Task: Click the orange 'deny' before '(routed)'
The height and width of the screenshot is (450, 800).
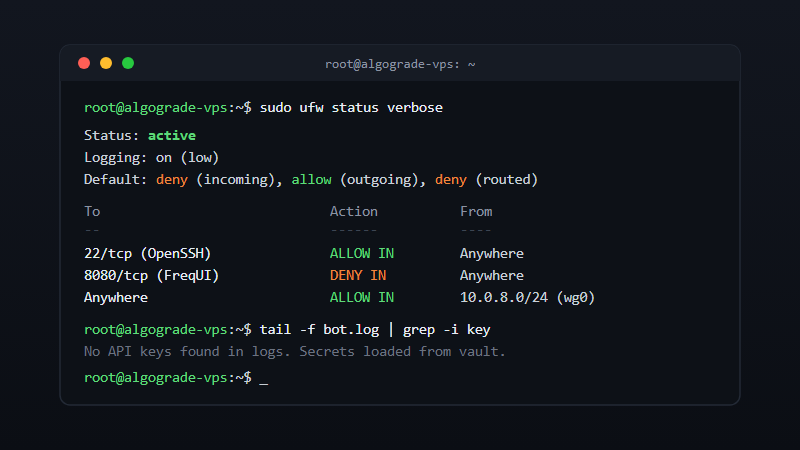Action: 451,180
